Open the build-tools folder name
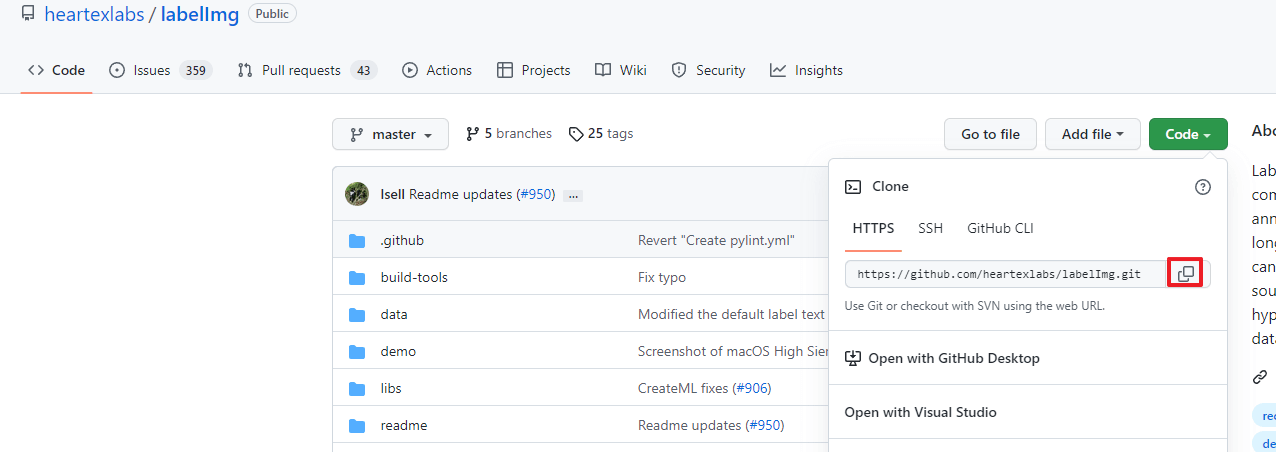Screen dimensions: 1276x452 point(414,277)
